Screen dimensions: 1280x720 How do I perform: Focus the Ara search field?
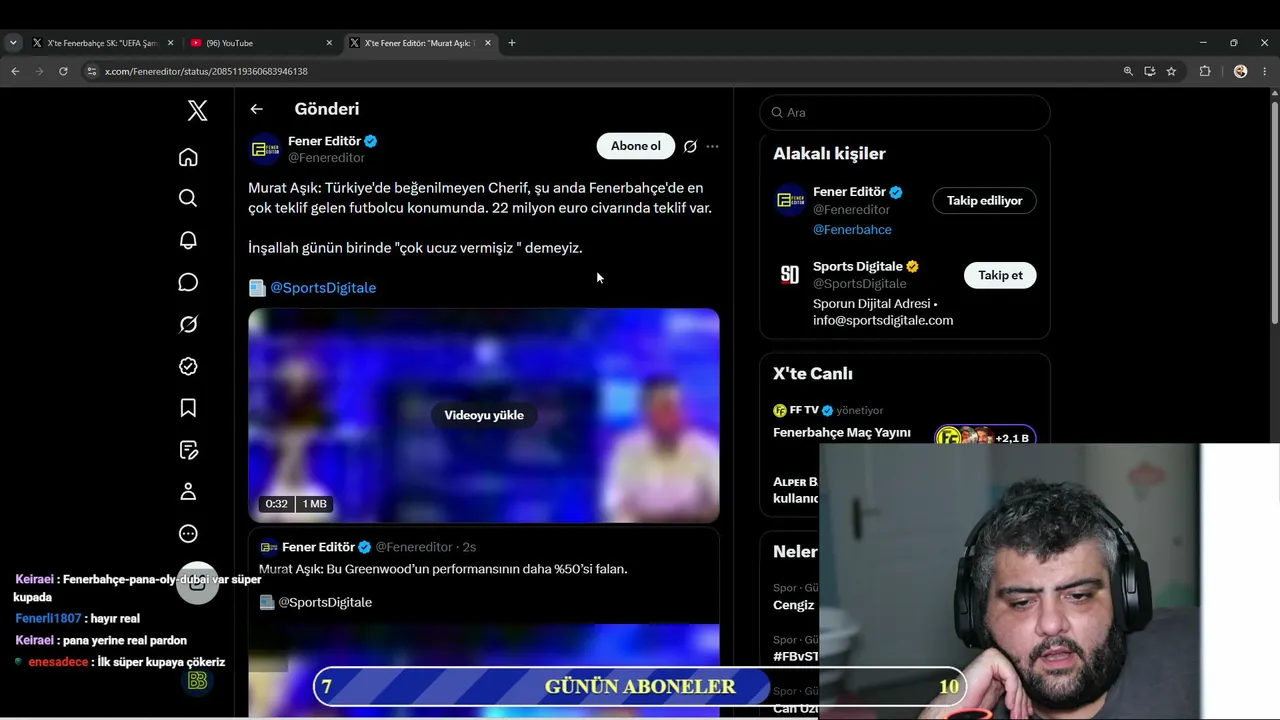pos(905,113)
